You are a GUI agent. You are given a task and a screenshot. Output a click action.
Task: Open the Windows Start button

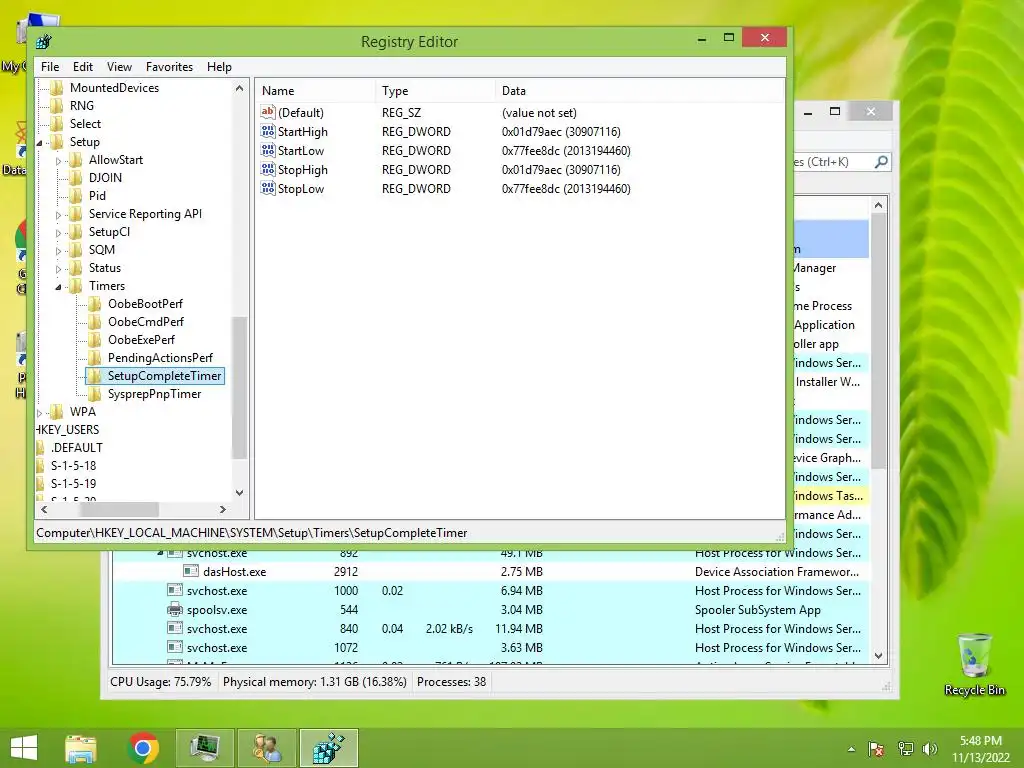[x=24, y=748]
